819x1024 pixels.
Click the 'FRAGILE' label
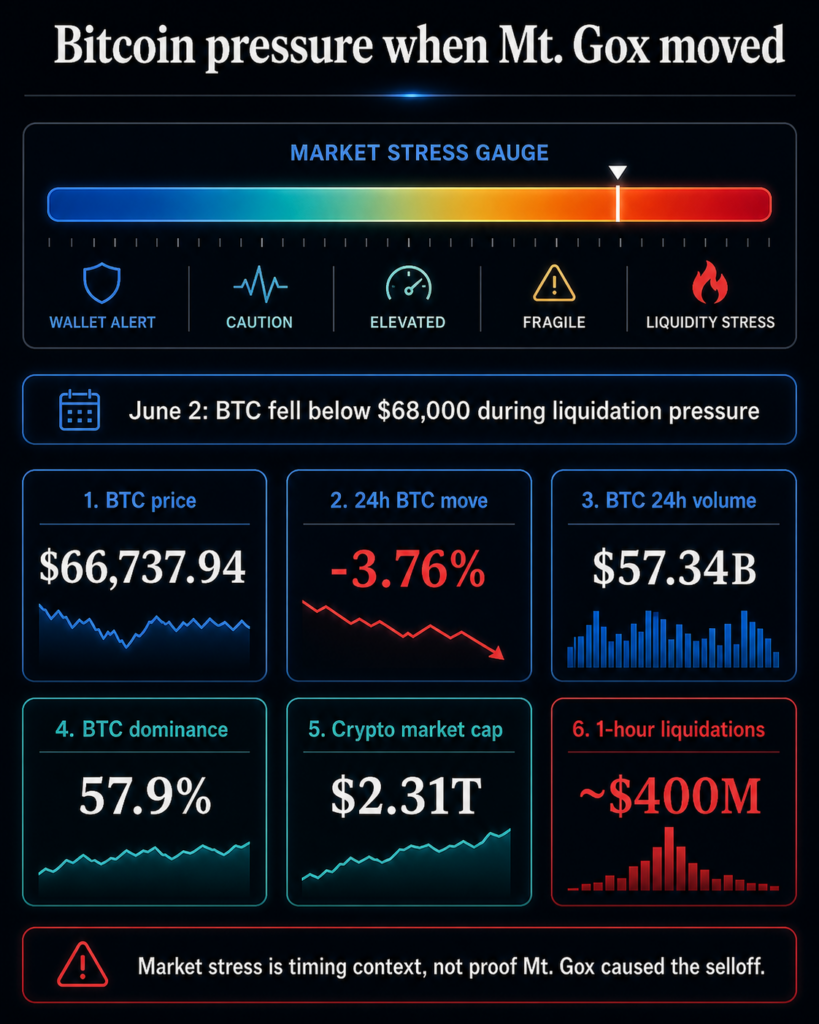coord(554,322)
